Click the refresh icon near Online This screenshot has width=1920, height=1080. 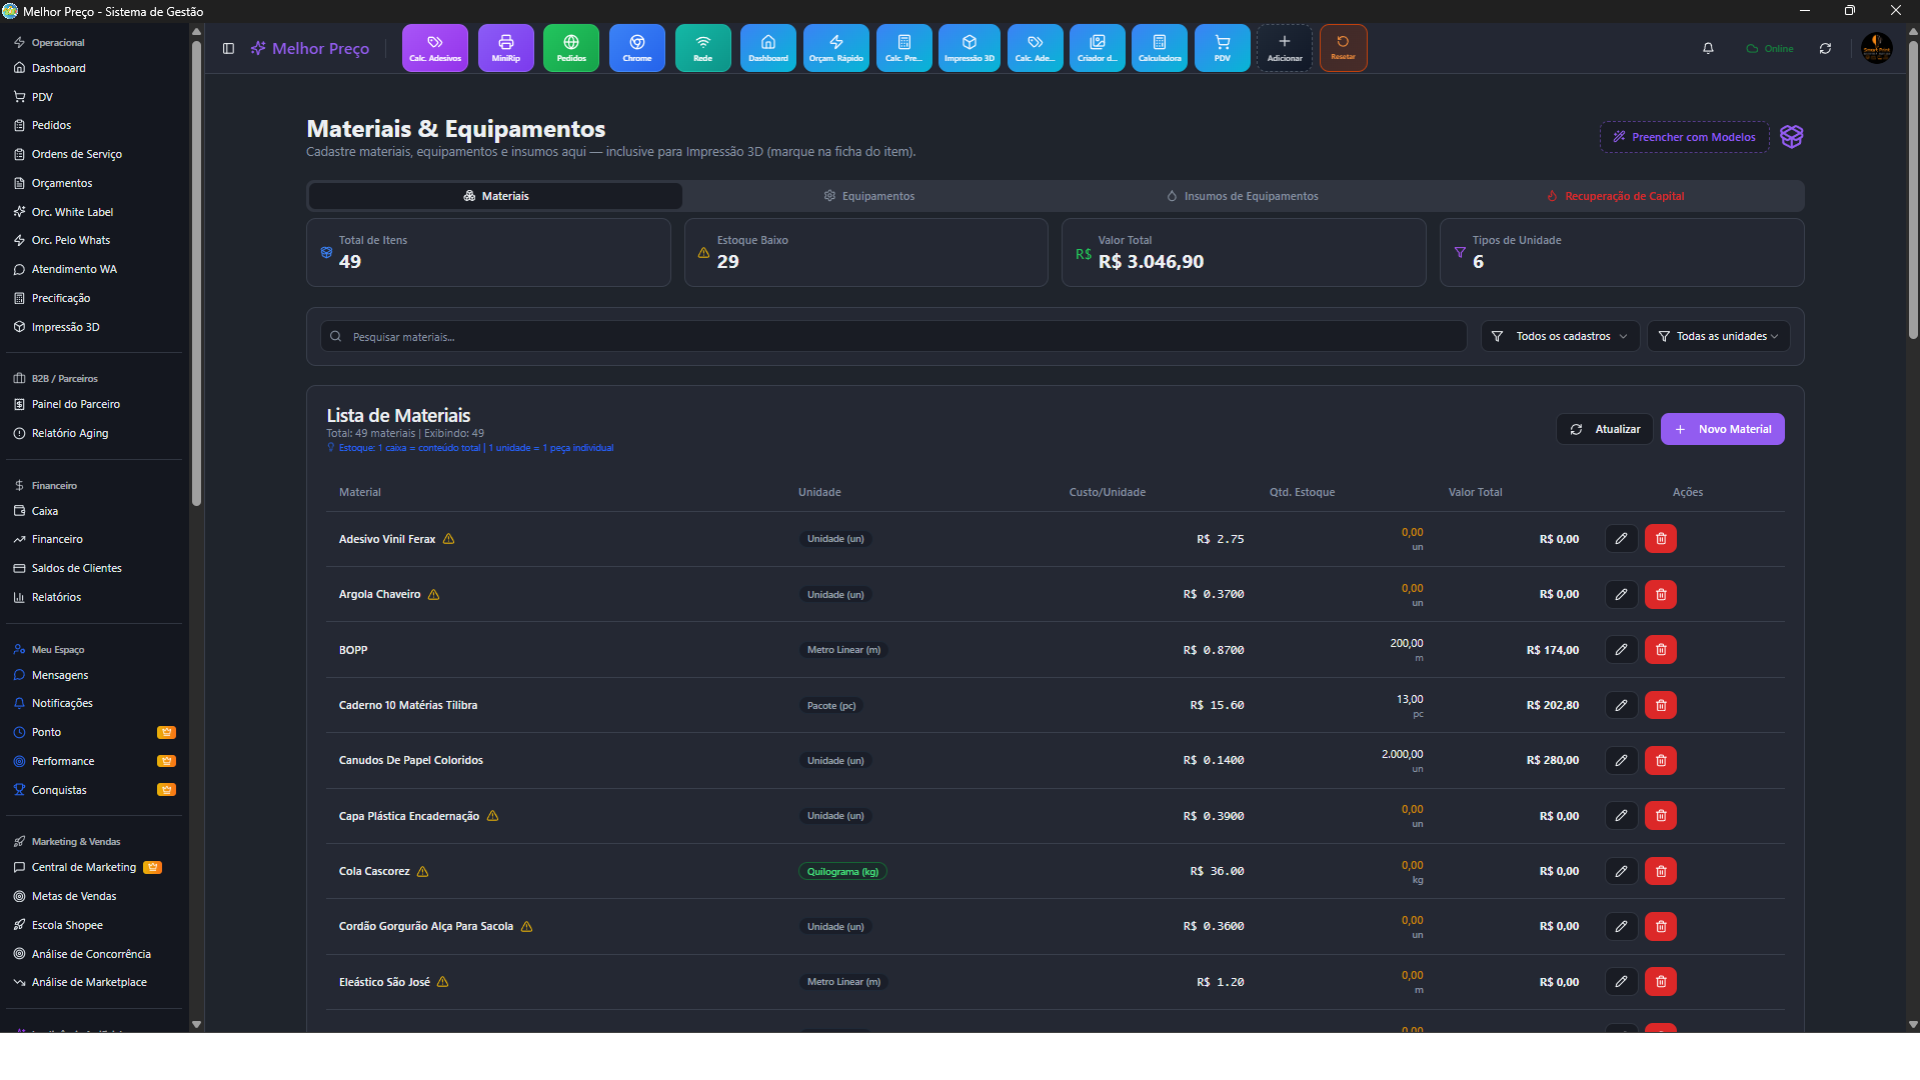tap(1825, 48)
